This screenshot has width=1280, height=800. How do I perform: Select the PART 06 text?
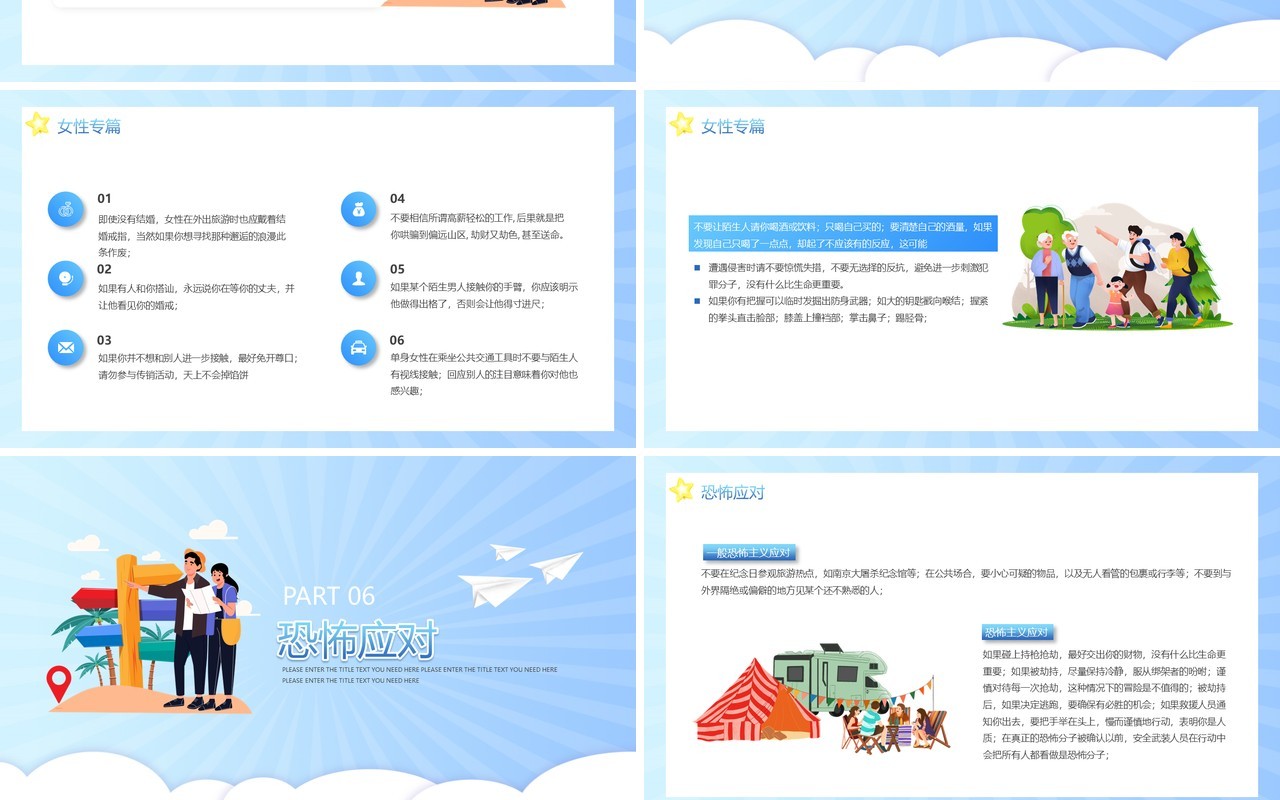point(329,596)
